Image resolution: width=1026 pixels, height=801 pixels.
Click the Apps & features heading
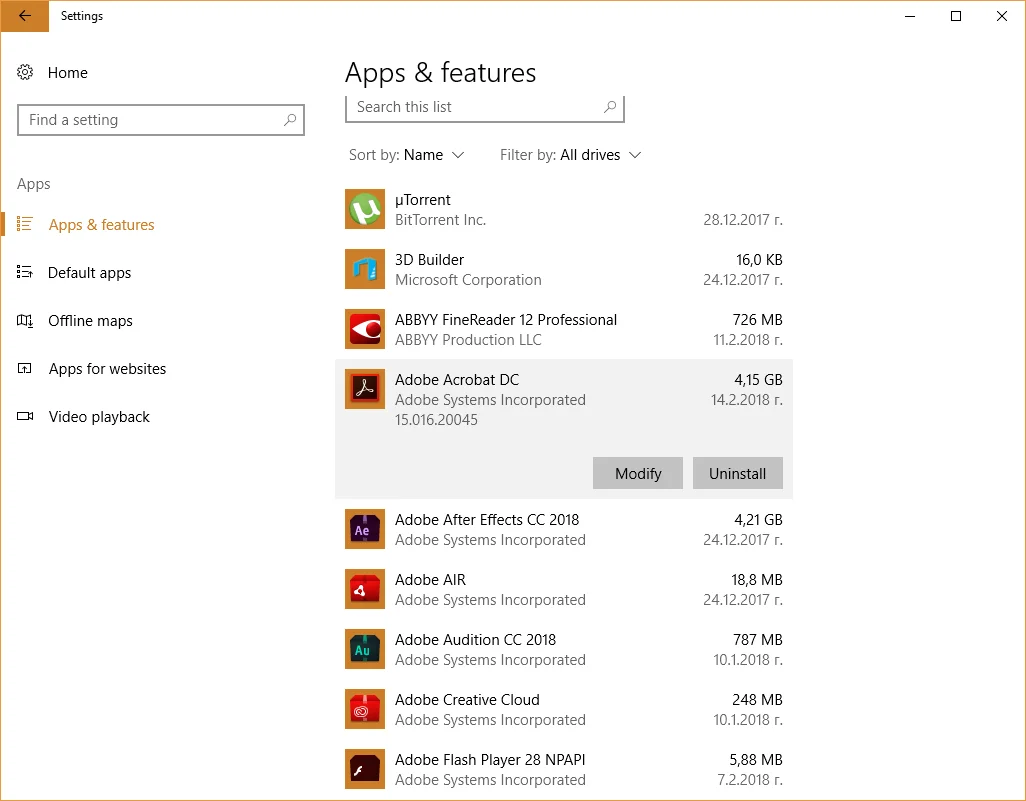click(440, 73)
